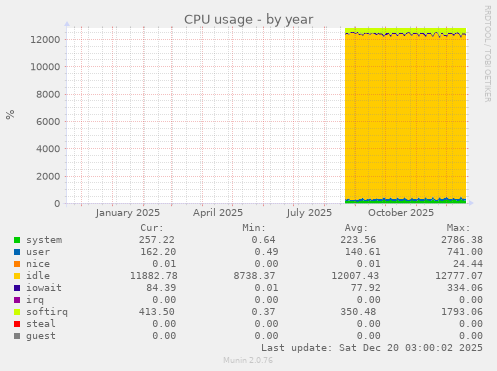Click the 'January 2025' axis label
Image resolution: width=497 pixels, height=371 pixels.
[x=128, y=213]
